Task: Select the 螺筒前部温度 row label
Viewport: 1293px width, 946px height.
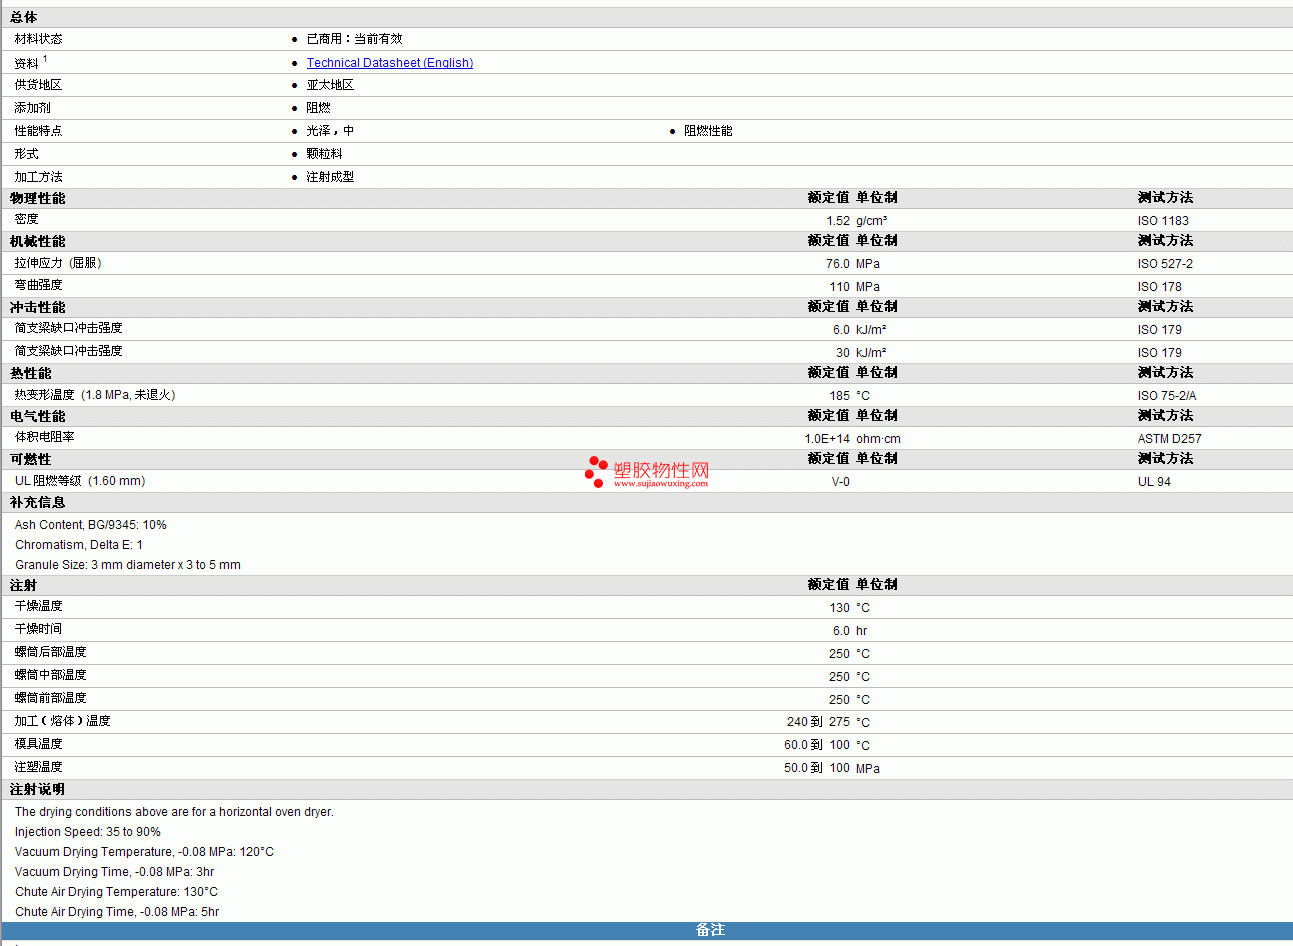Action: coord(50,698)
